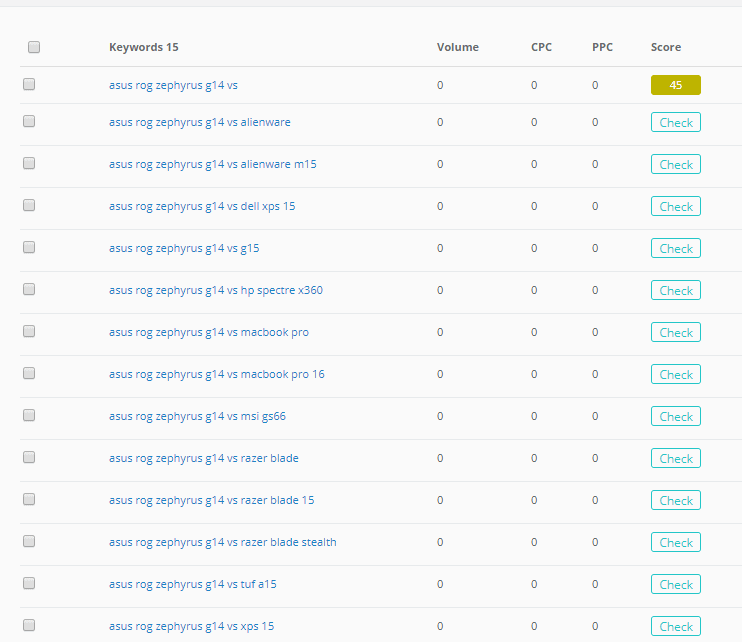Screen dimensions: 742x642
Task: Follow the 'asus rog zephyrus g14 vs razer blade' link
Action: (x=204, y=458)
